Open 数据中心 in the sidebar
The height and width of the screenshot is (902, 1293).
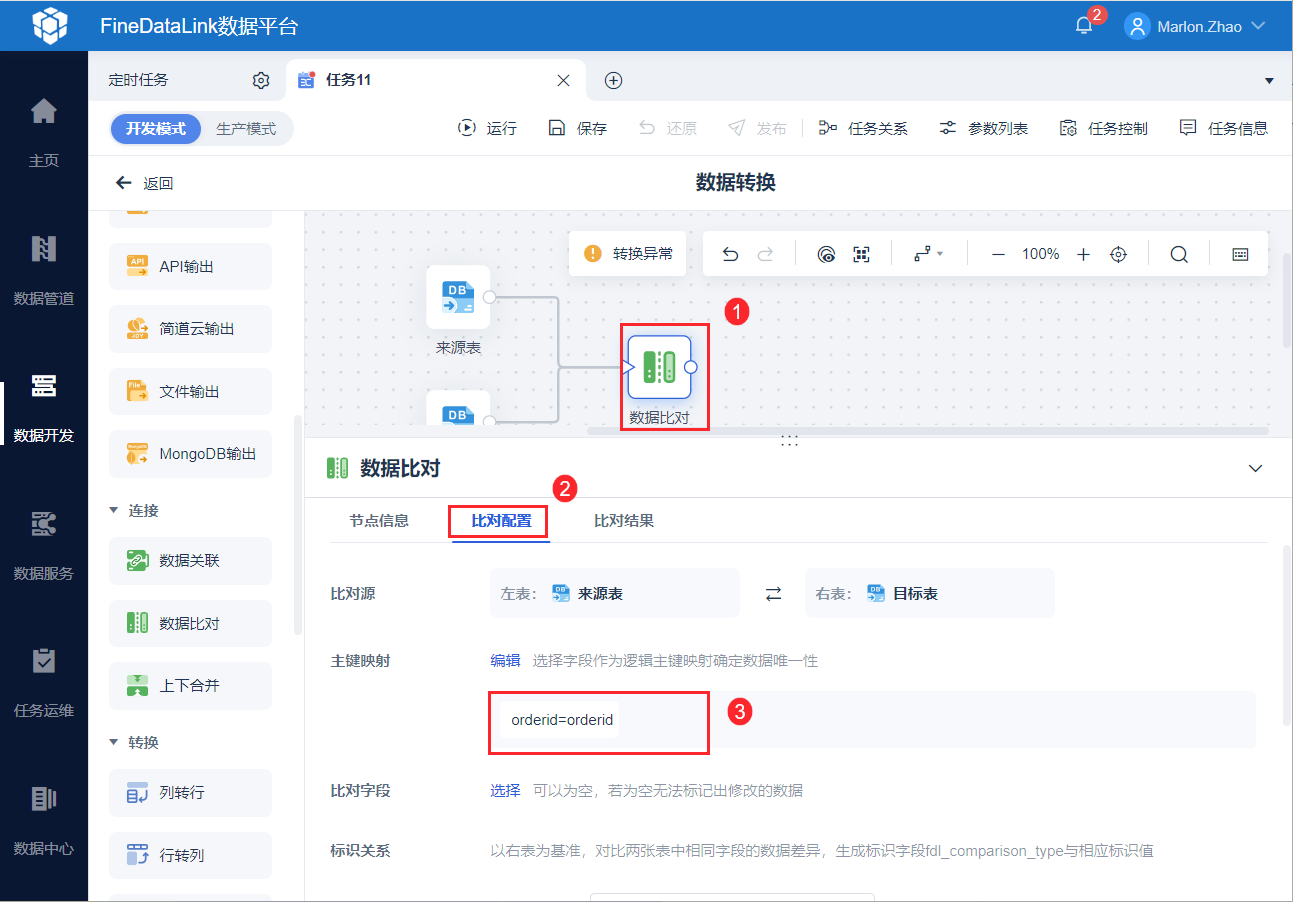pyautogui.click(x=44, y=822)
